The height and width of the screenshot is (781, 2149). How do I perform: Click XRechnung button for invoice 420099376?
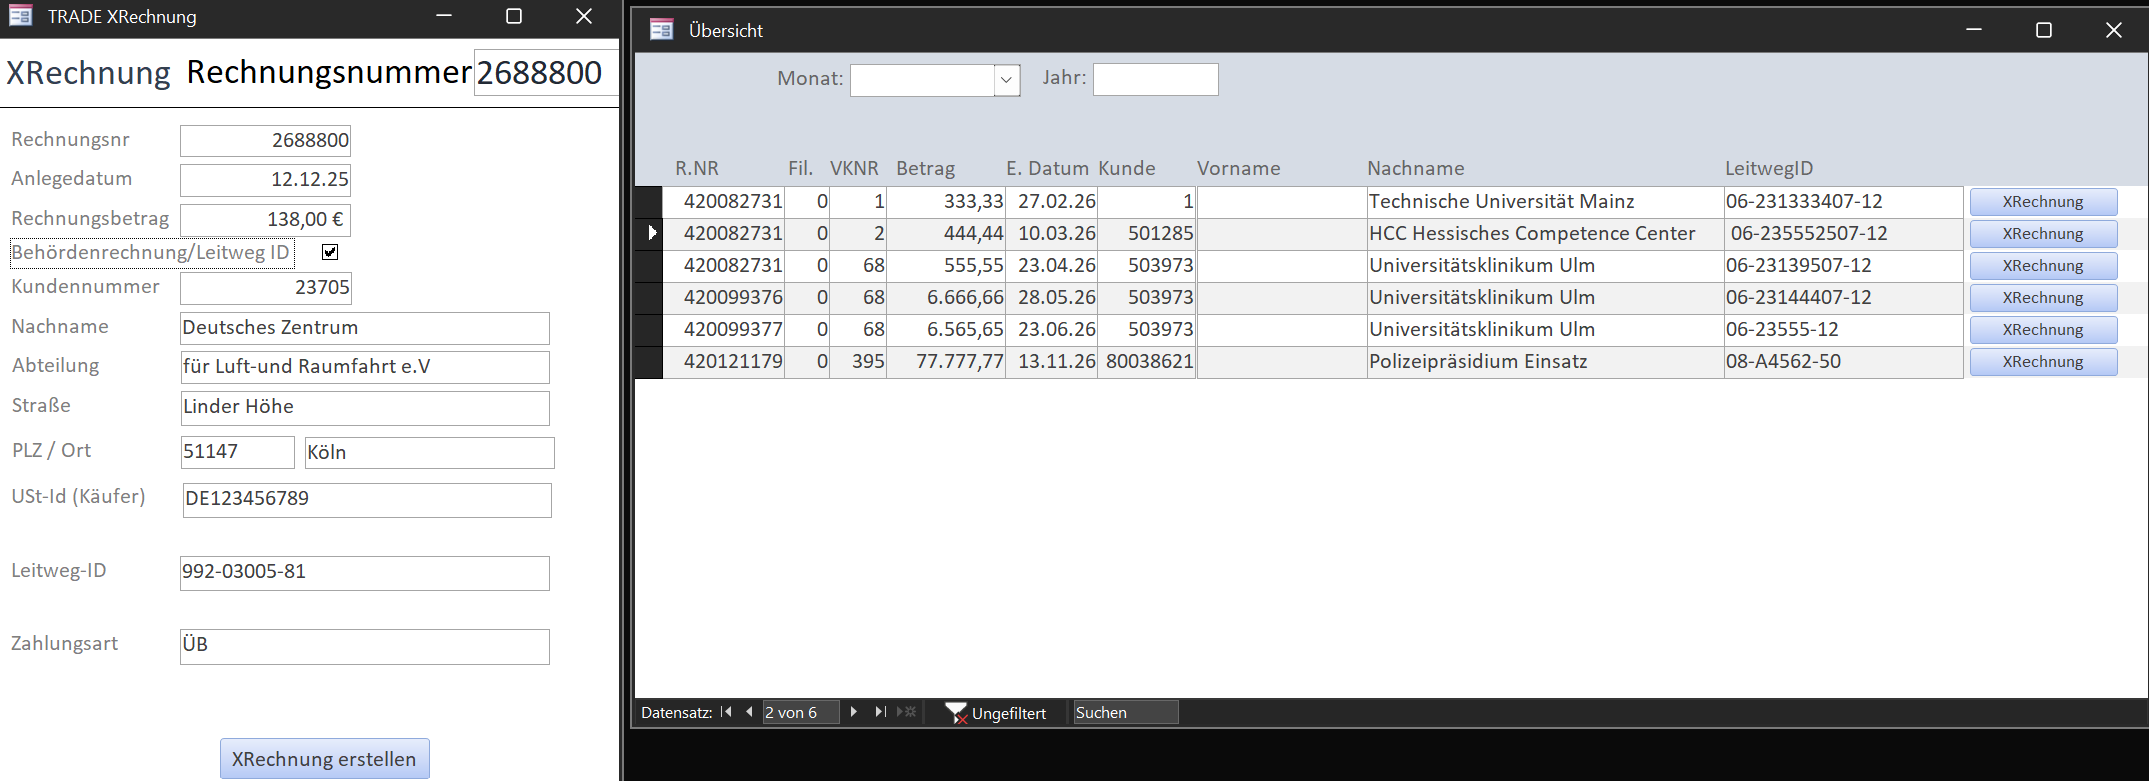(2043, 298)
